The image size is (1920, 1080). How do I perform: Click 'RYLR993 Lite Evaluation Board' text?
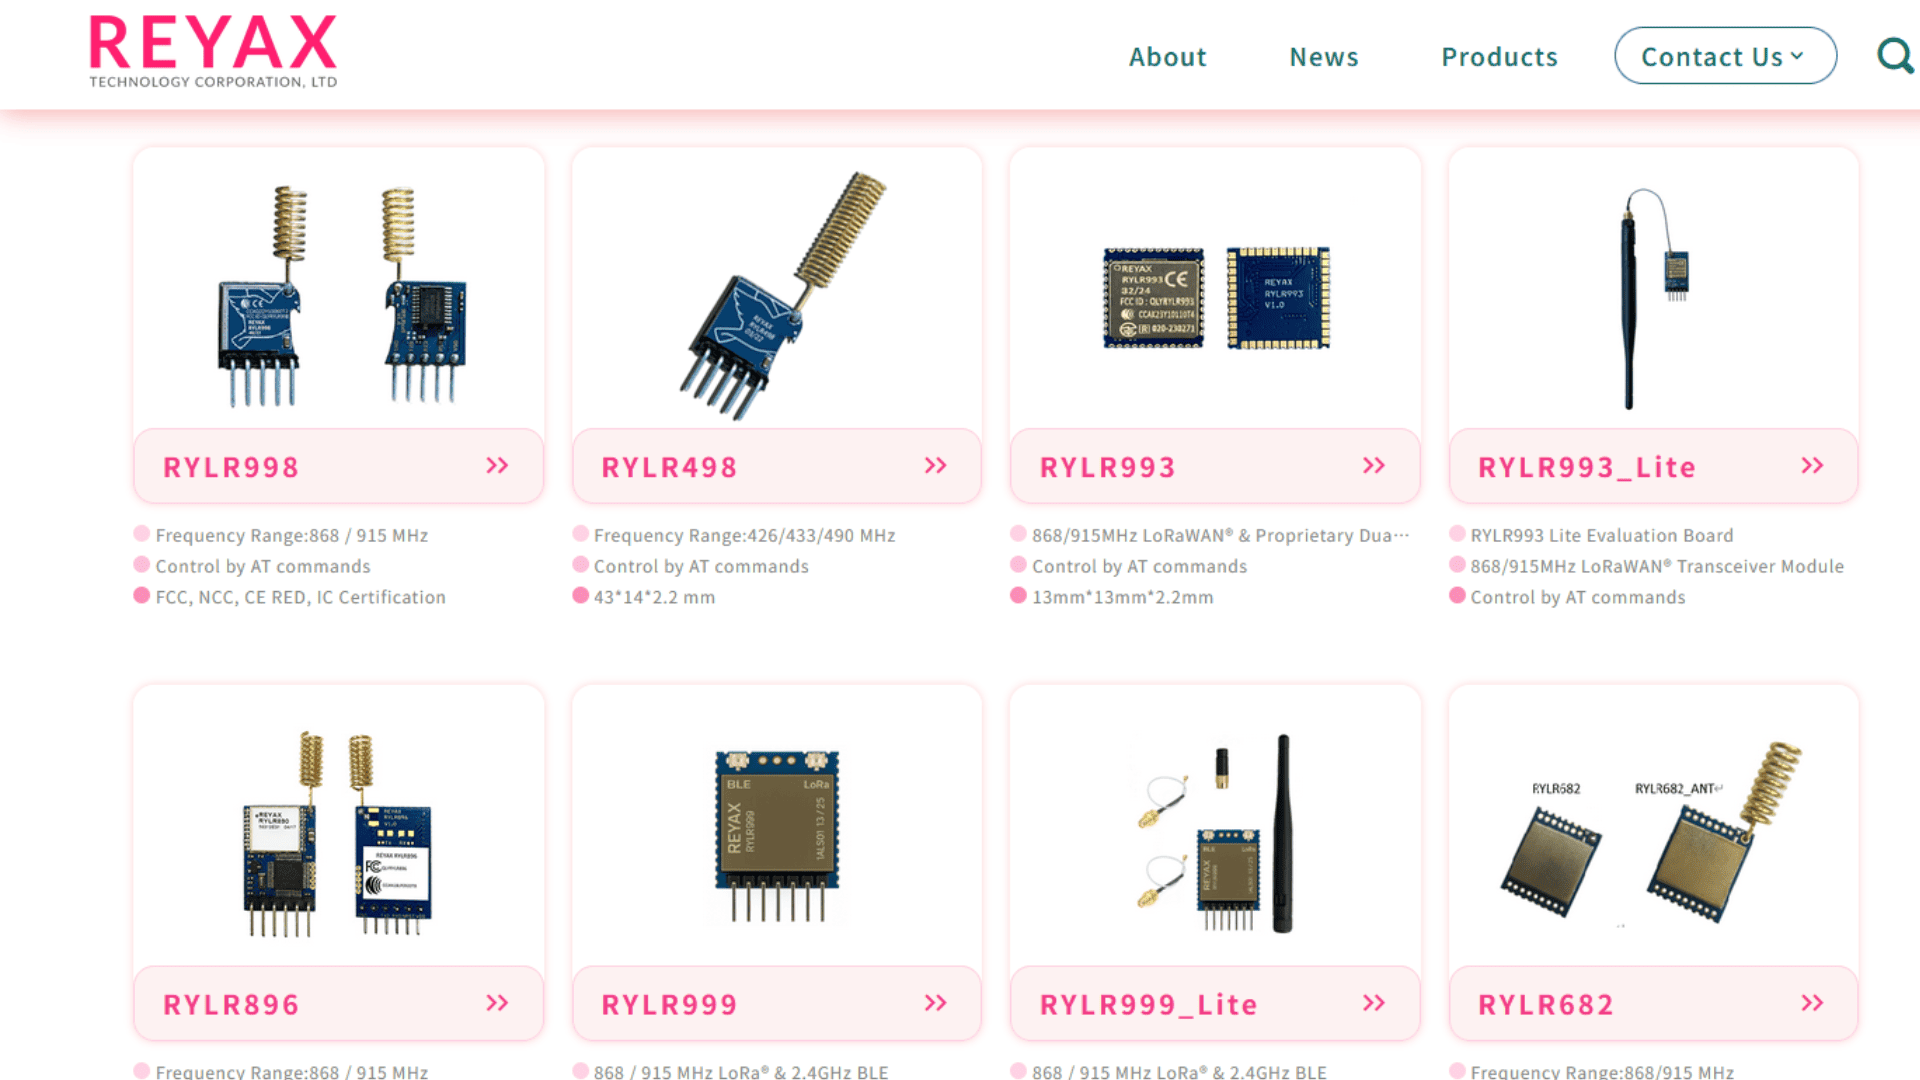click(1601, 536)
